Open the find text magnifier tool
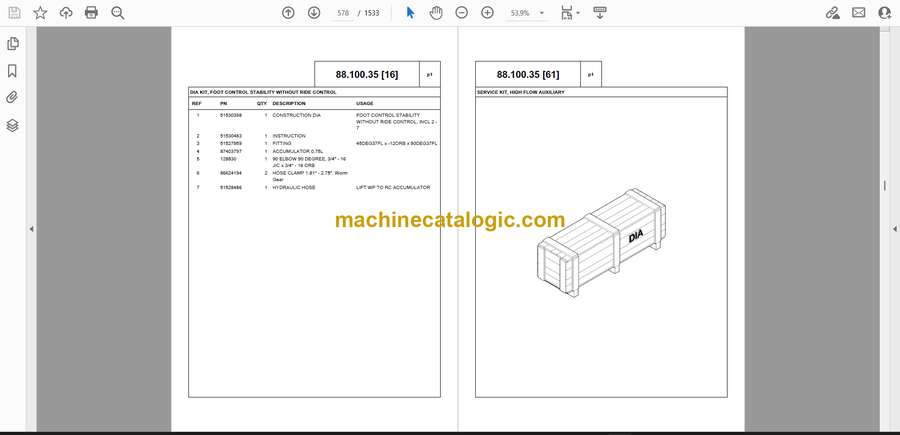This screenshot has width=900, height=435. click(118, 13)
